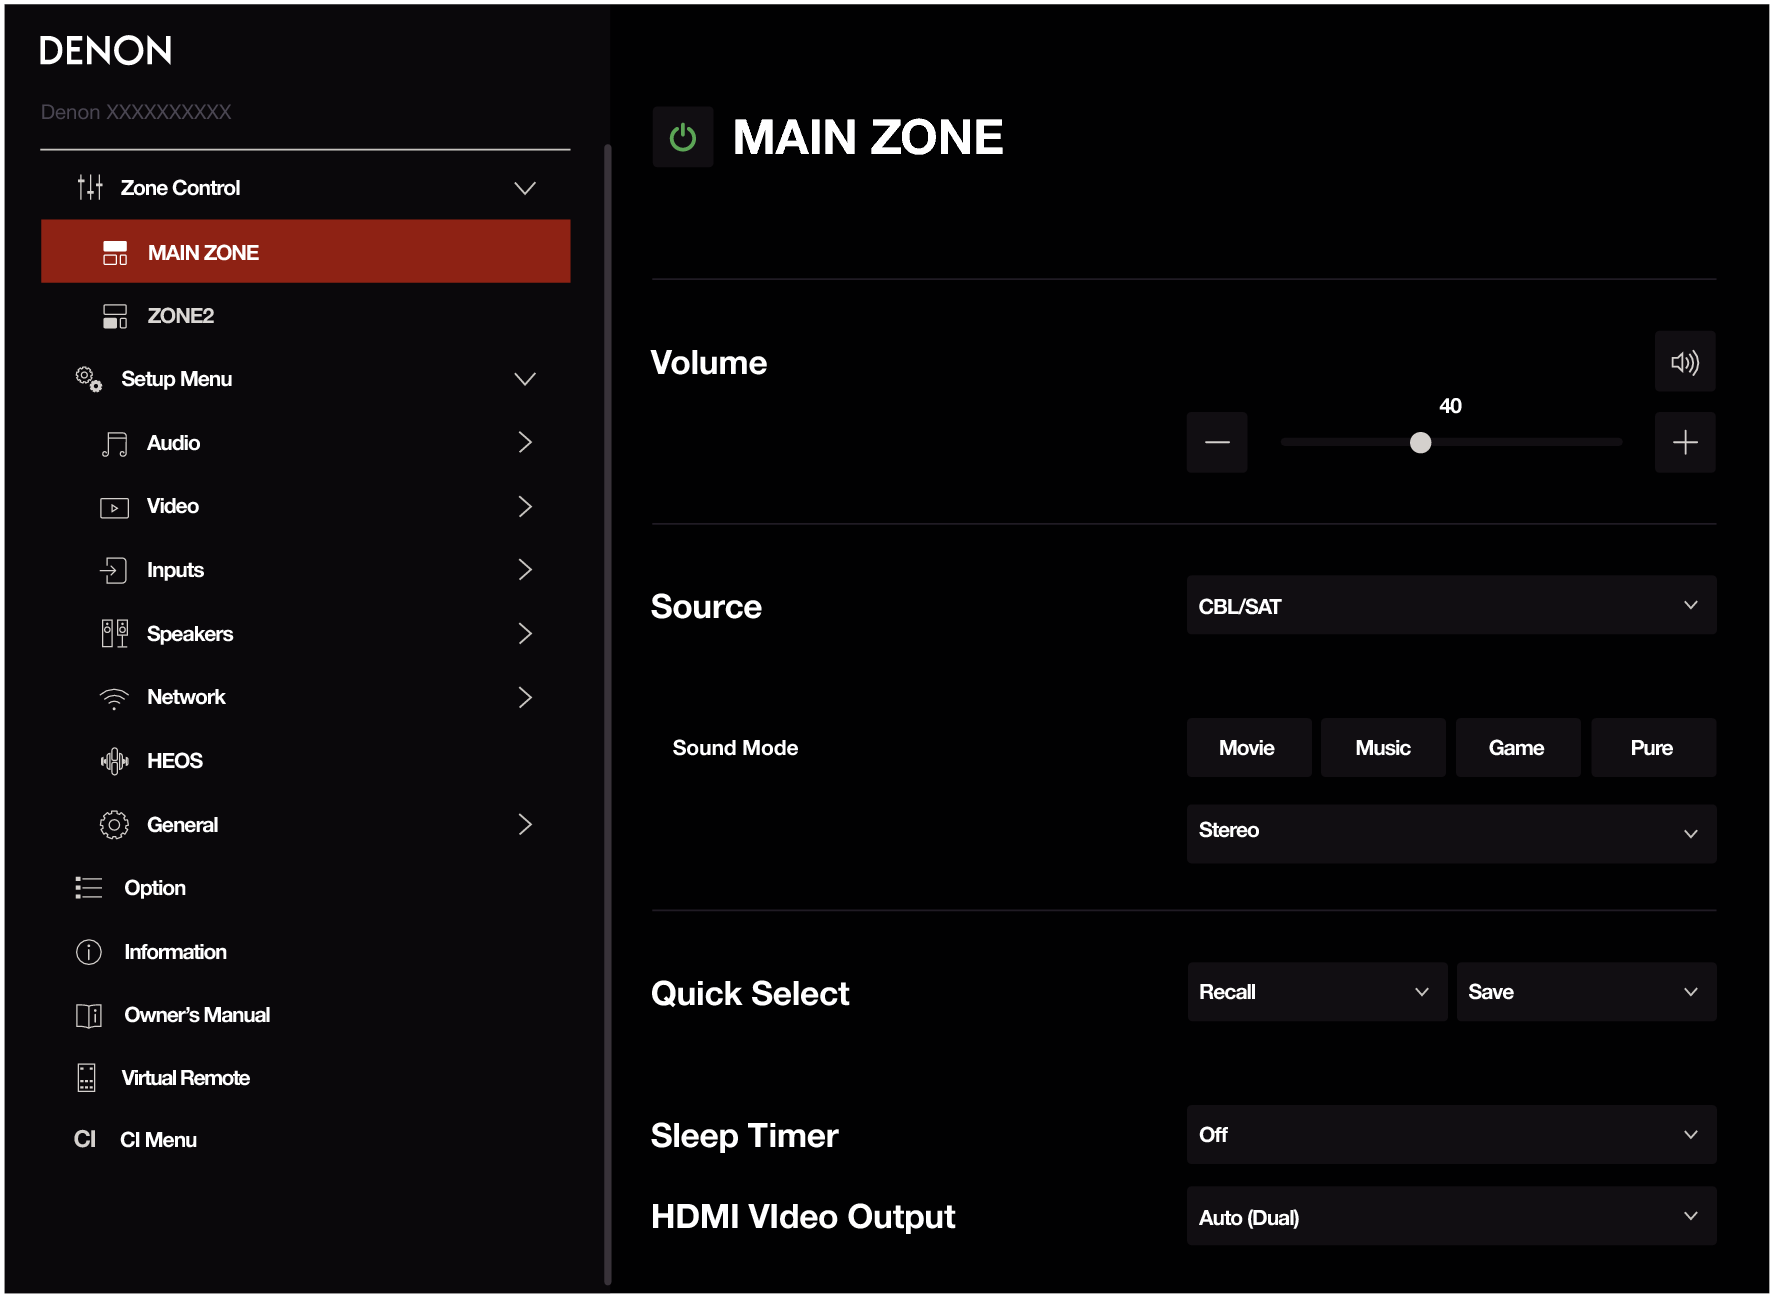Click the volume value 40
The width and height of the screenshot is (1774, 1298).
[1450, 406]
